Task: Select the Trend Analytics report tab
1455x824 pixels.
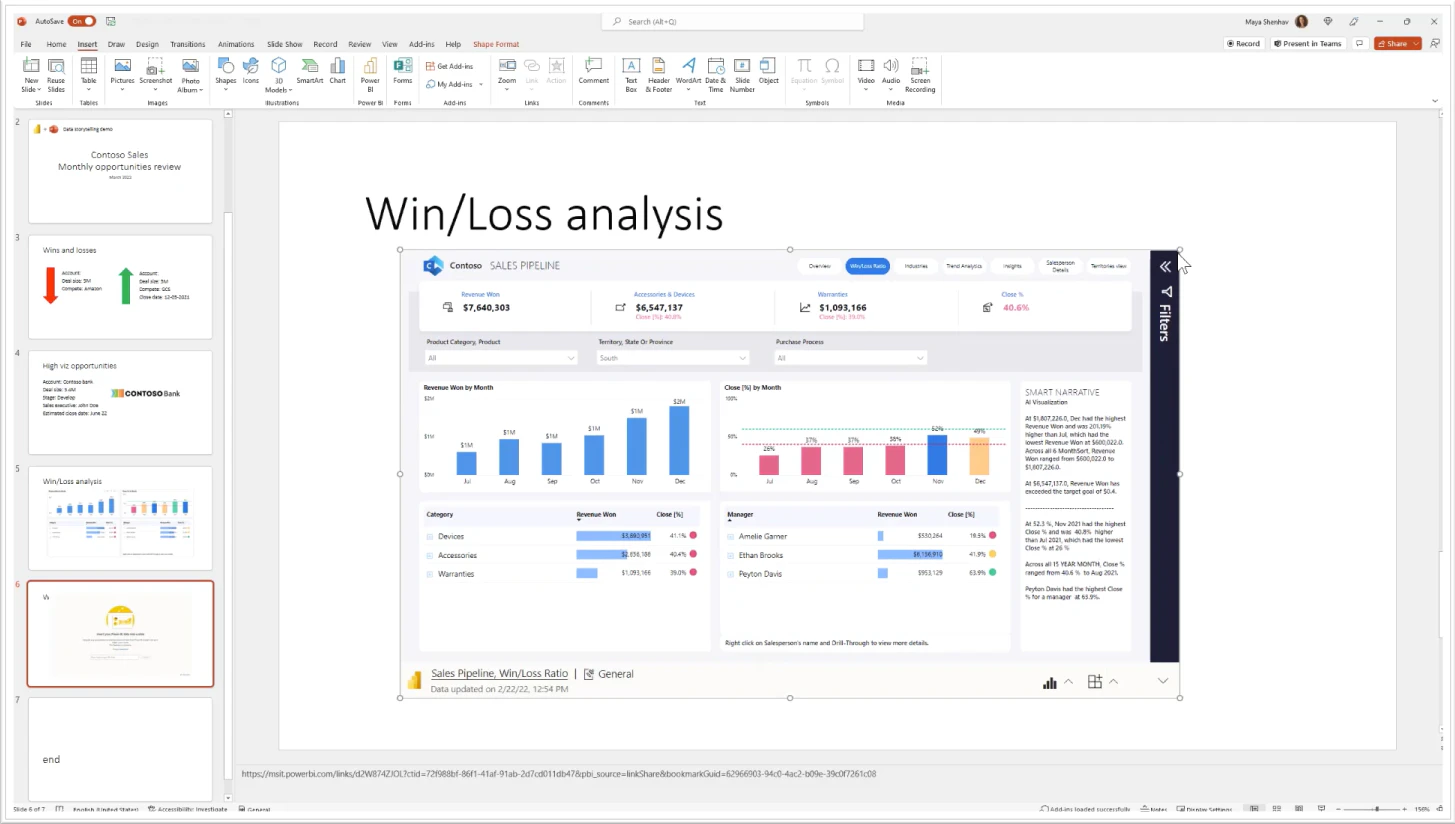Action: pos(964,266)
